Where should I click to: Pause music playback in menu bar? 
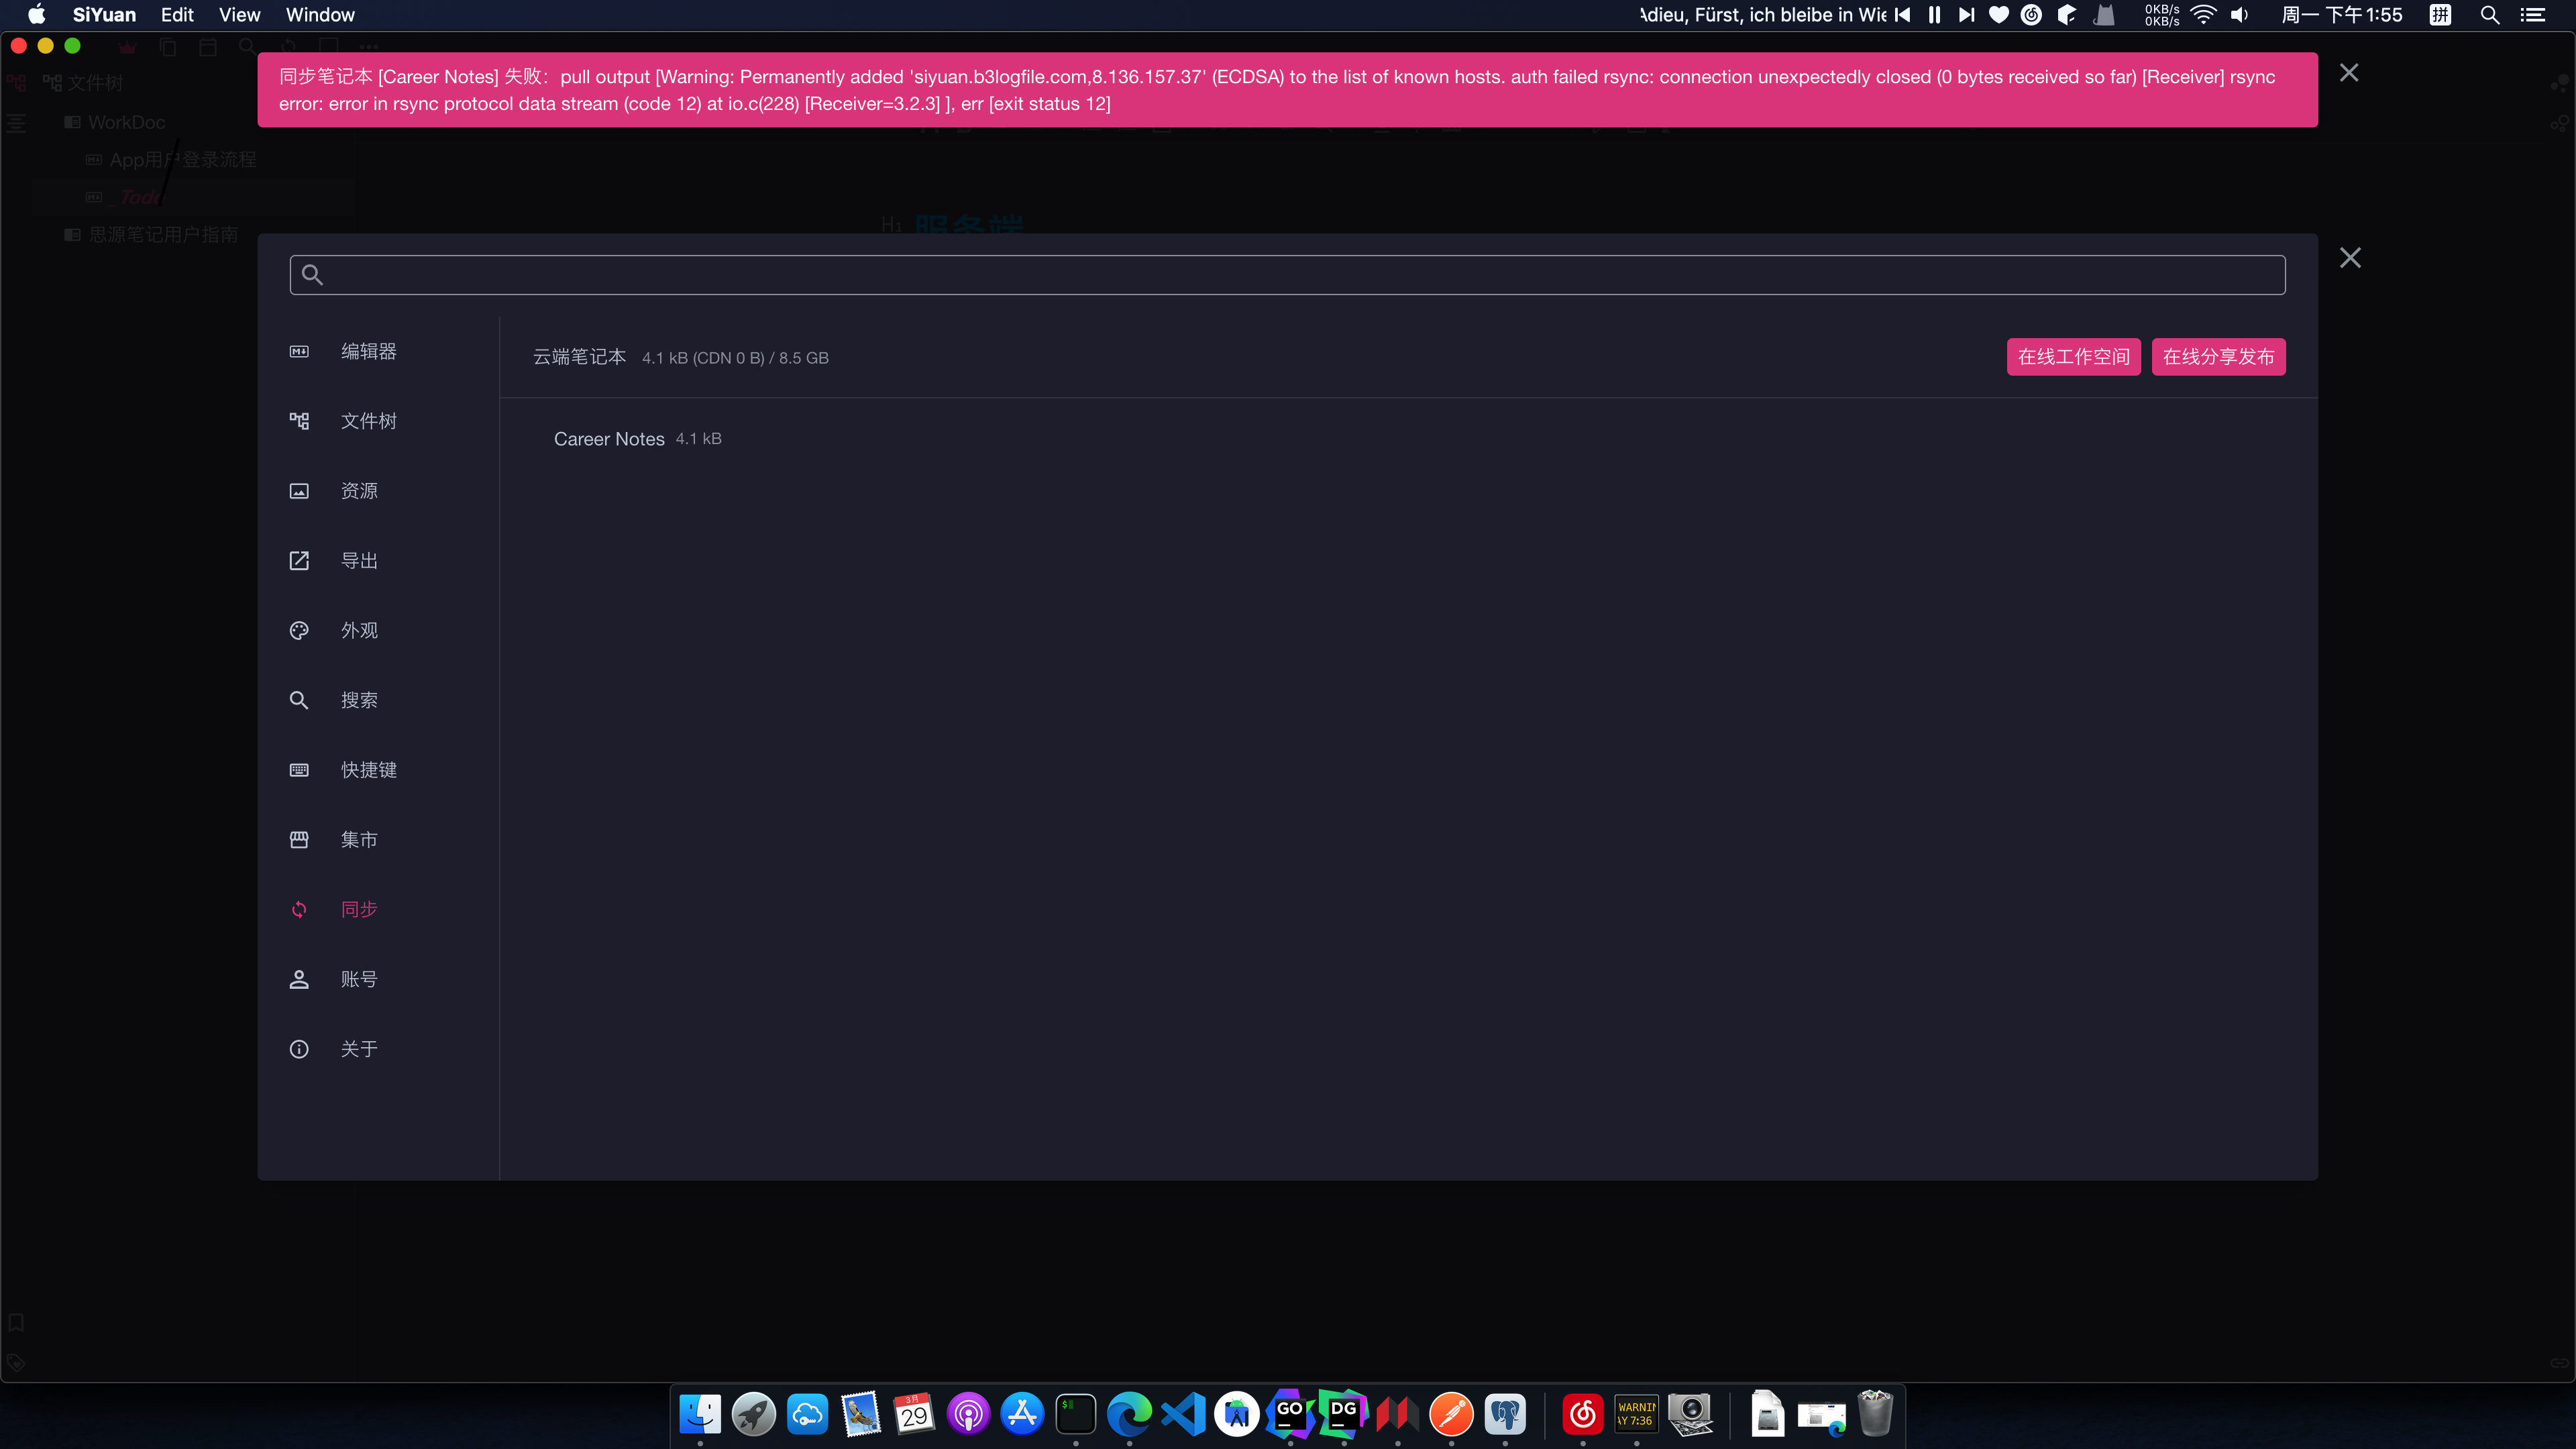click(x=1934, y=15)
